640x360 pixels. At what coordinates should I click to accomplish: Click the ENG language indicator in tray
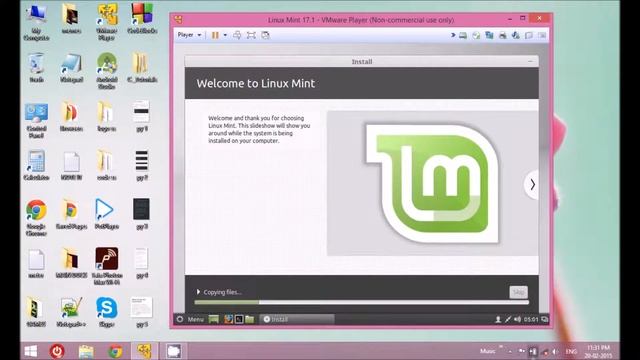point(571,351)
